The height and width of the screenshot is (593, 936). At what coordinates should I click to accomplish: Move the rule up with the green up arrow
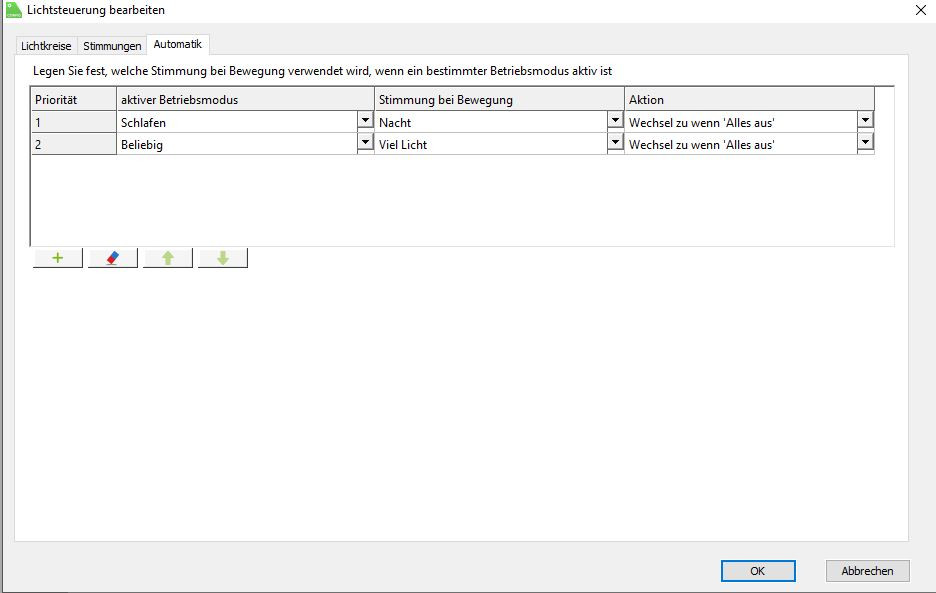coord(168,258)
